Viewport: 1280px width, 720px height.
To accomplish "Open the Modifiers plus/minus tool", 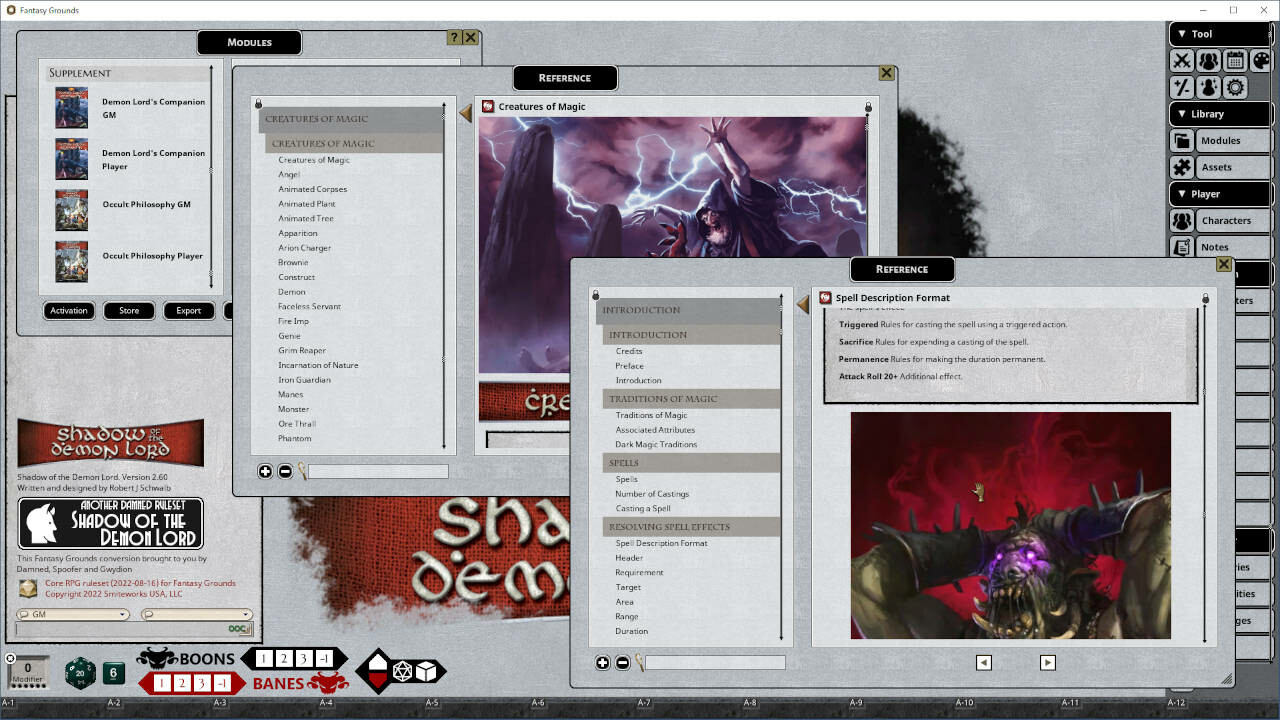I will pyautogui.click(x=1182, y=88).
